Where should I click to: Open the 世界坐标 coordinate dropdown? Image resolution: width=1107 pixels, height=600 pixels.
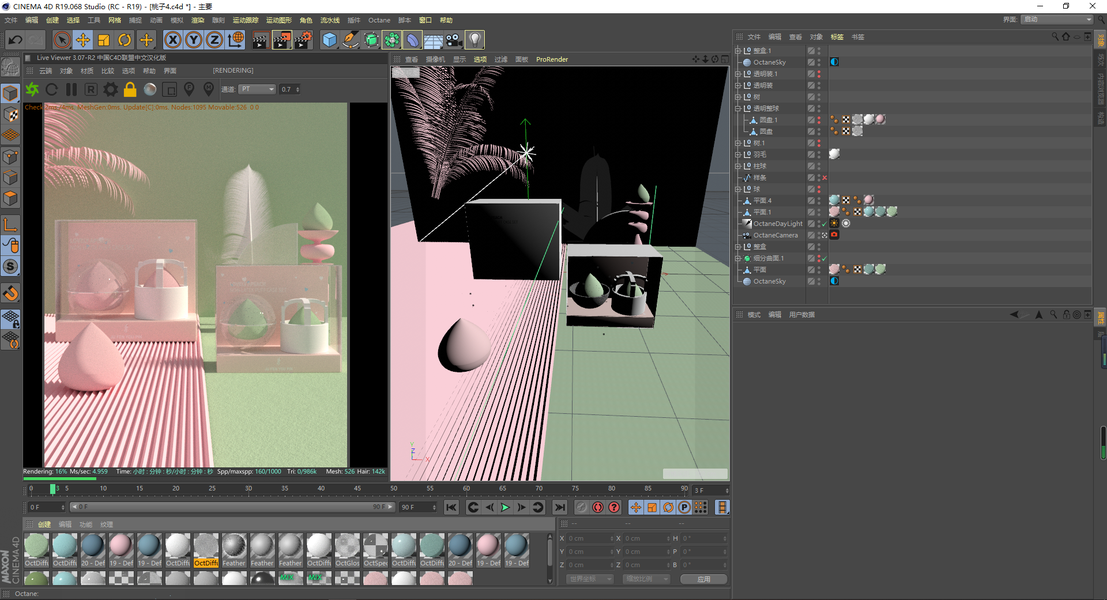coord(590,579)
